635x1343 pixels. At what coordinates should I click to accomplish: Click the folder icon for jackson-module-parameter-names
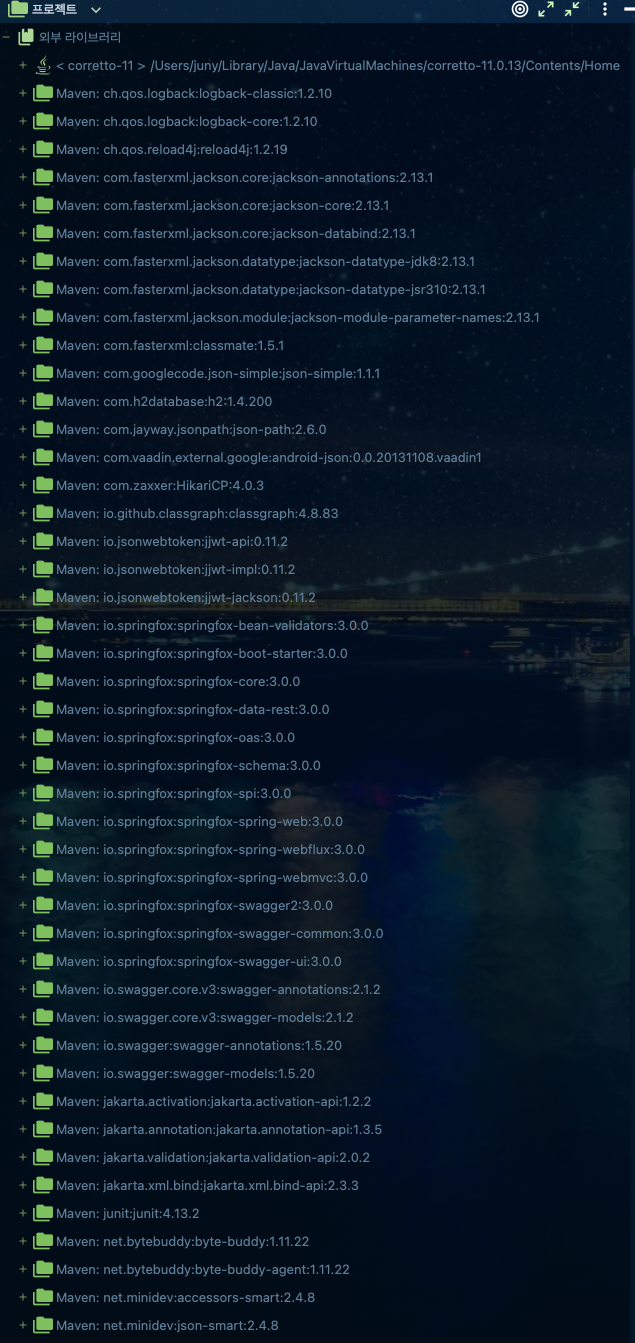click(x=43, y=317)
